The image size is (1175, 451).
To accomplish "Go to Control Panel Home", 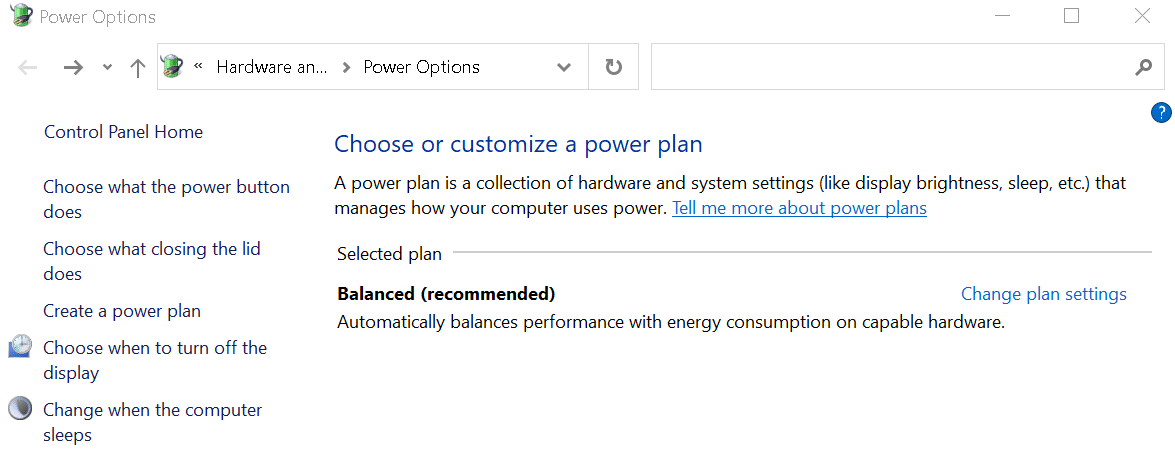I will coord(124,132).
